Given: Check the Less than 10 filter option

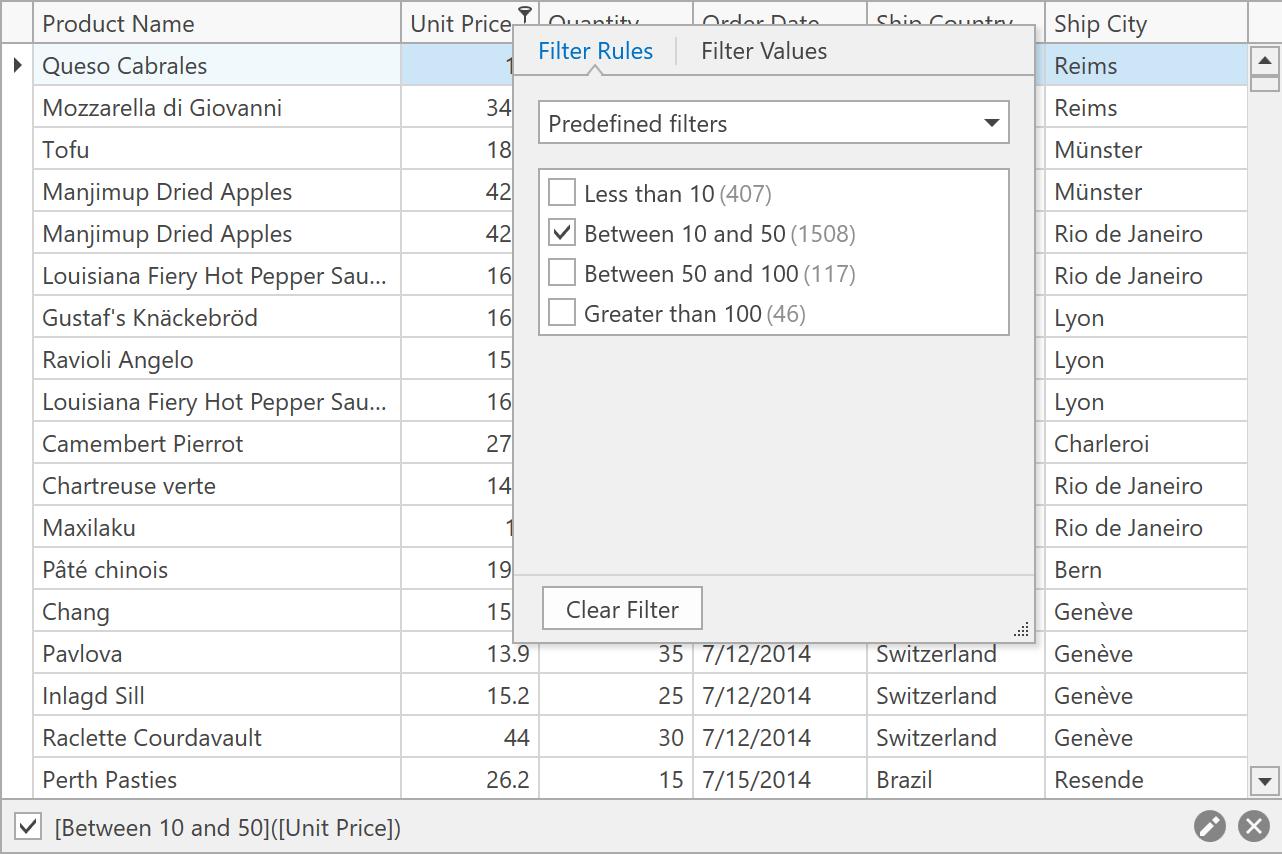Looking at the screenshot, I should point(563,193).
